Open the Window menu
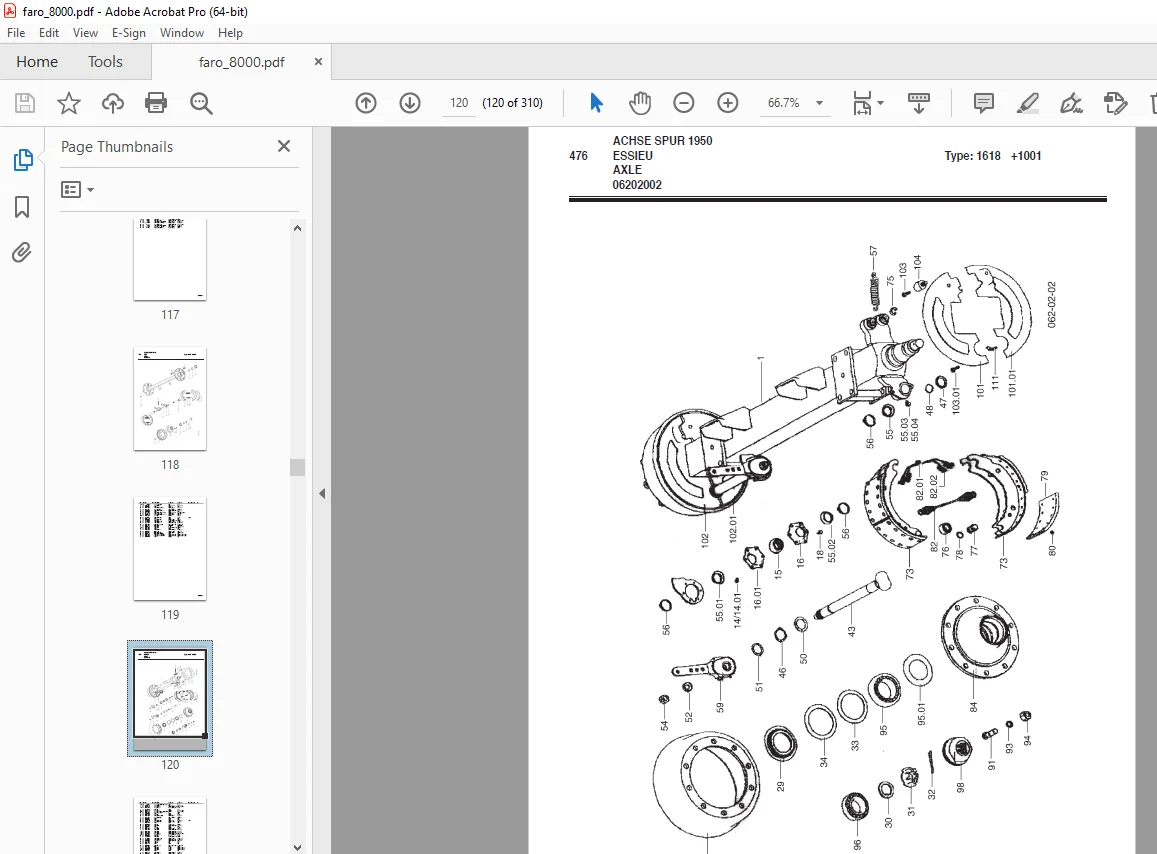This screenshot has width=1157, height=854. [x=182, y=32]
